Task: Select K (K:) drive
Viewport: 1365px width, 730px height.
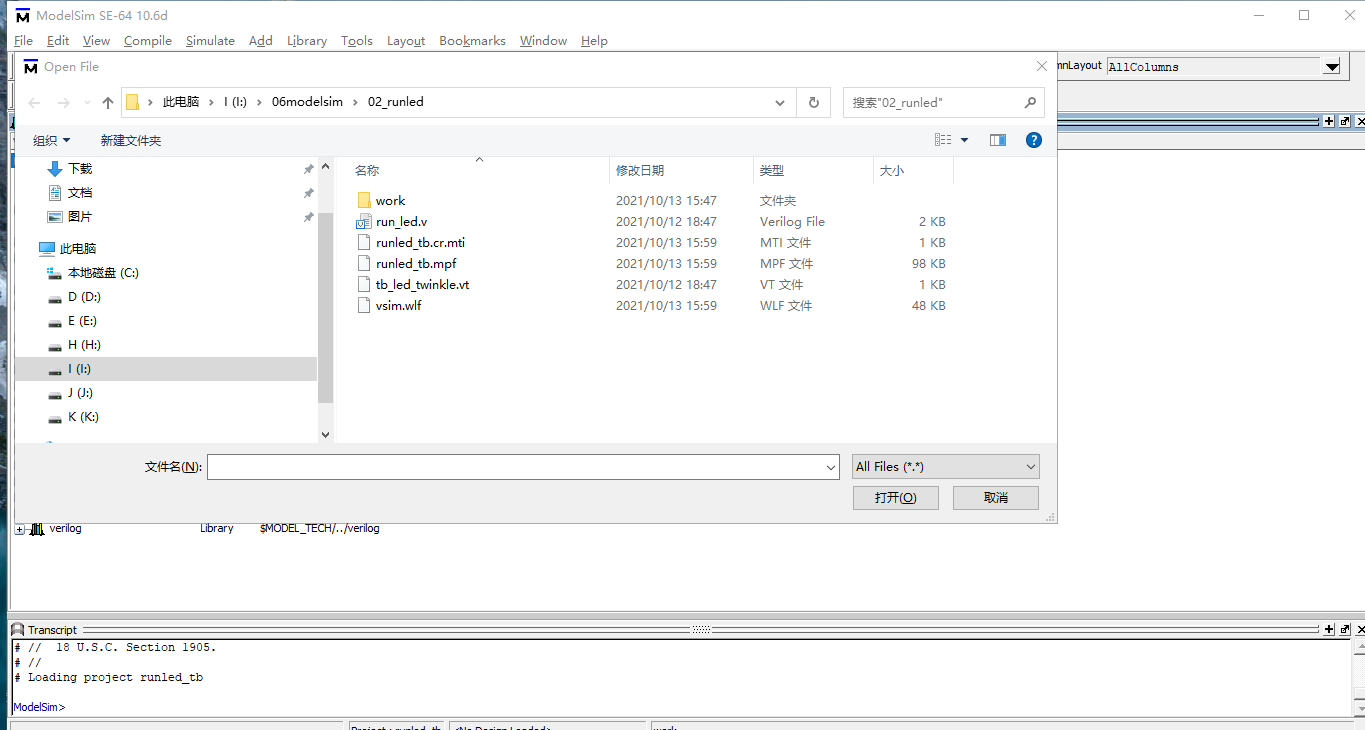Action: click(x=83, y=417)
